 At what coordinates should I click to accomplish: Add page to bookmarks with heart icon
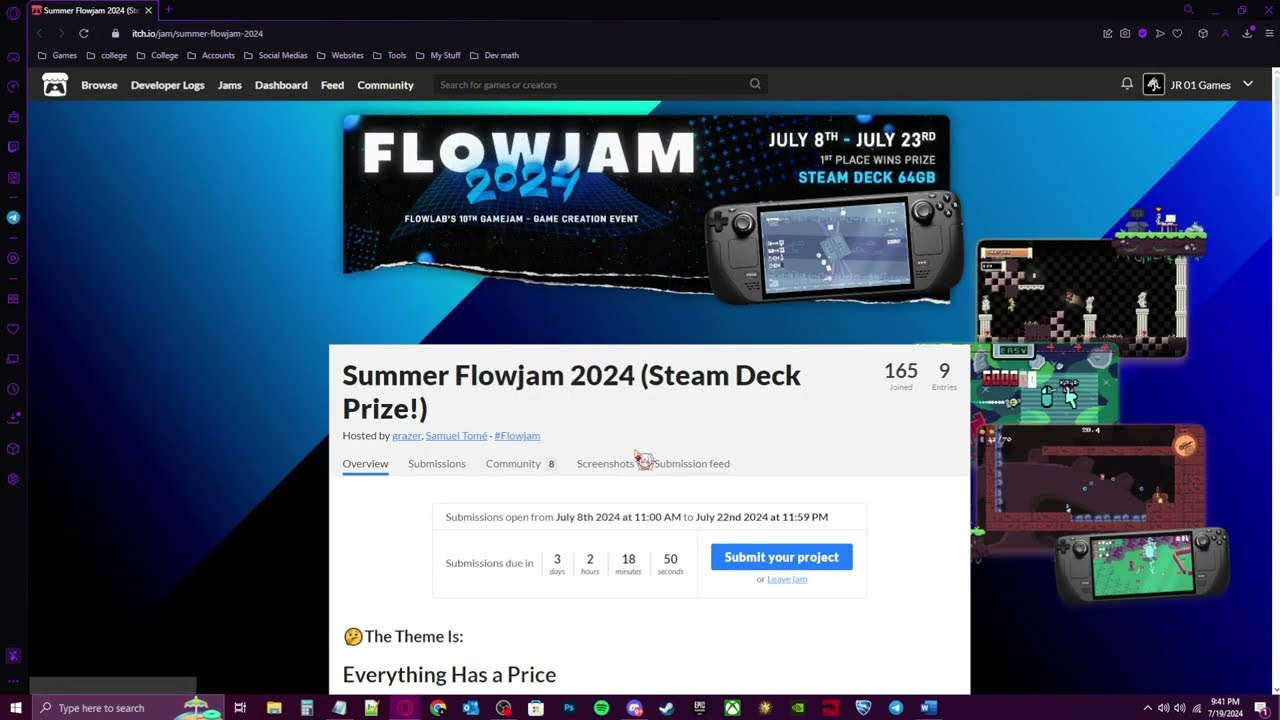1177,33
